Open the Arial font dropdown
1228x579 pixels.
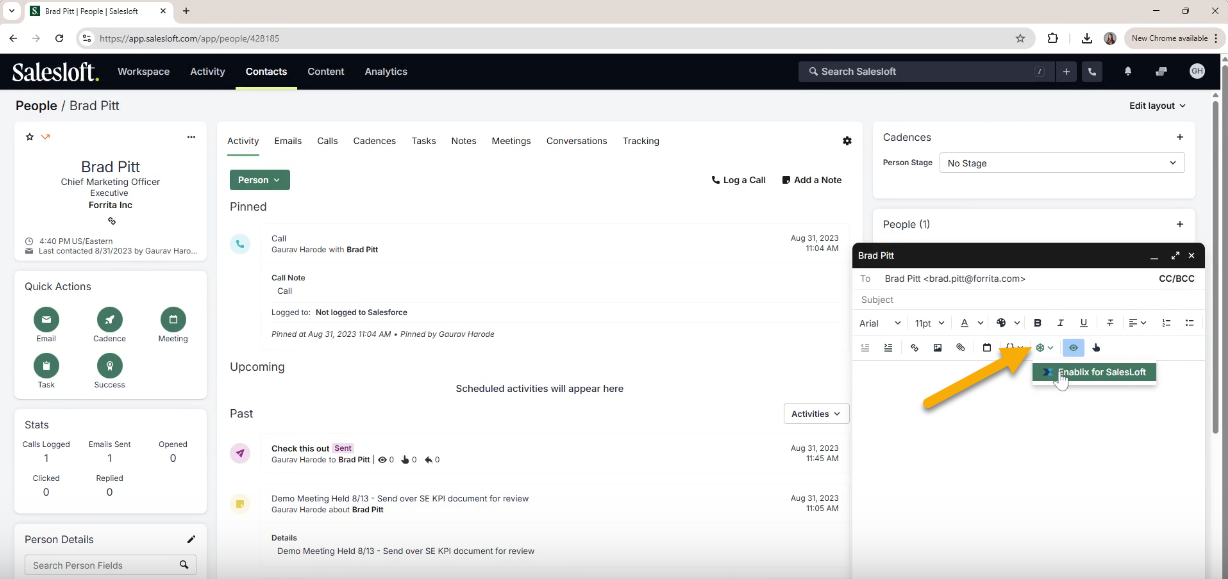point(880,323)
